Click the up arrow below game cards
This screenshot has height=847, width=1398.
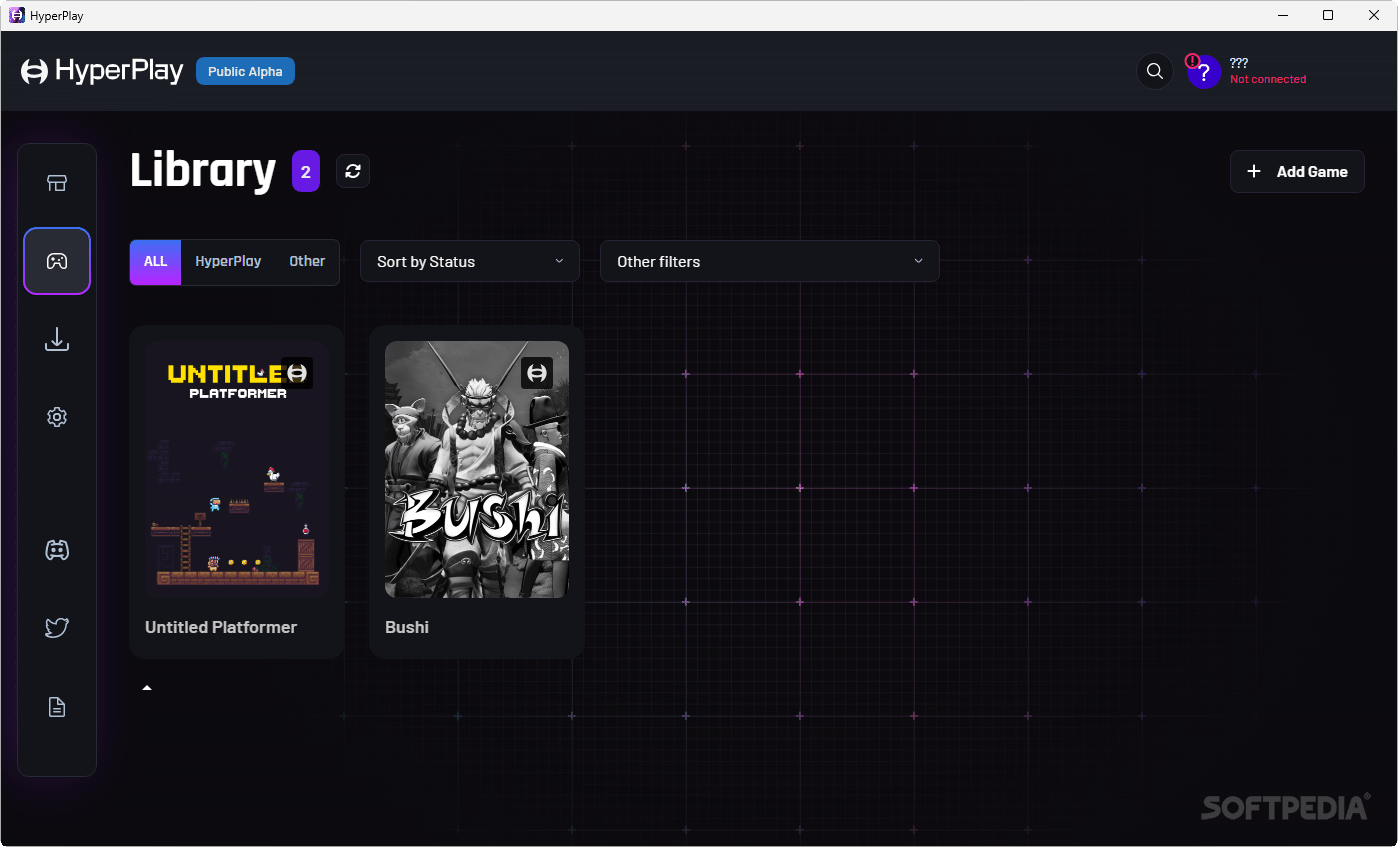click(147, 688)
